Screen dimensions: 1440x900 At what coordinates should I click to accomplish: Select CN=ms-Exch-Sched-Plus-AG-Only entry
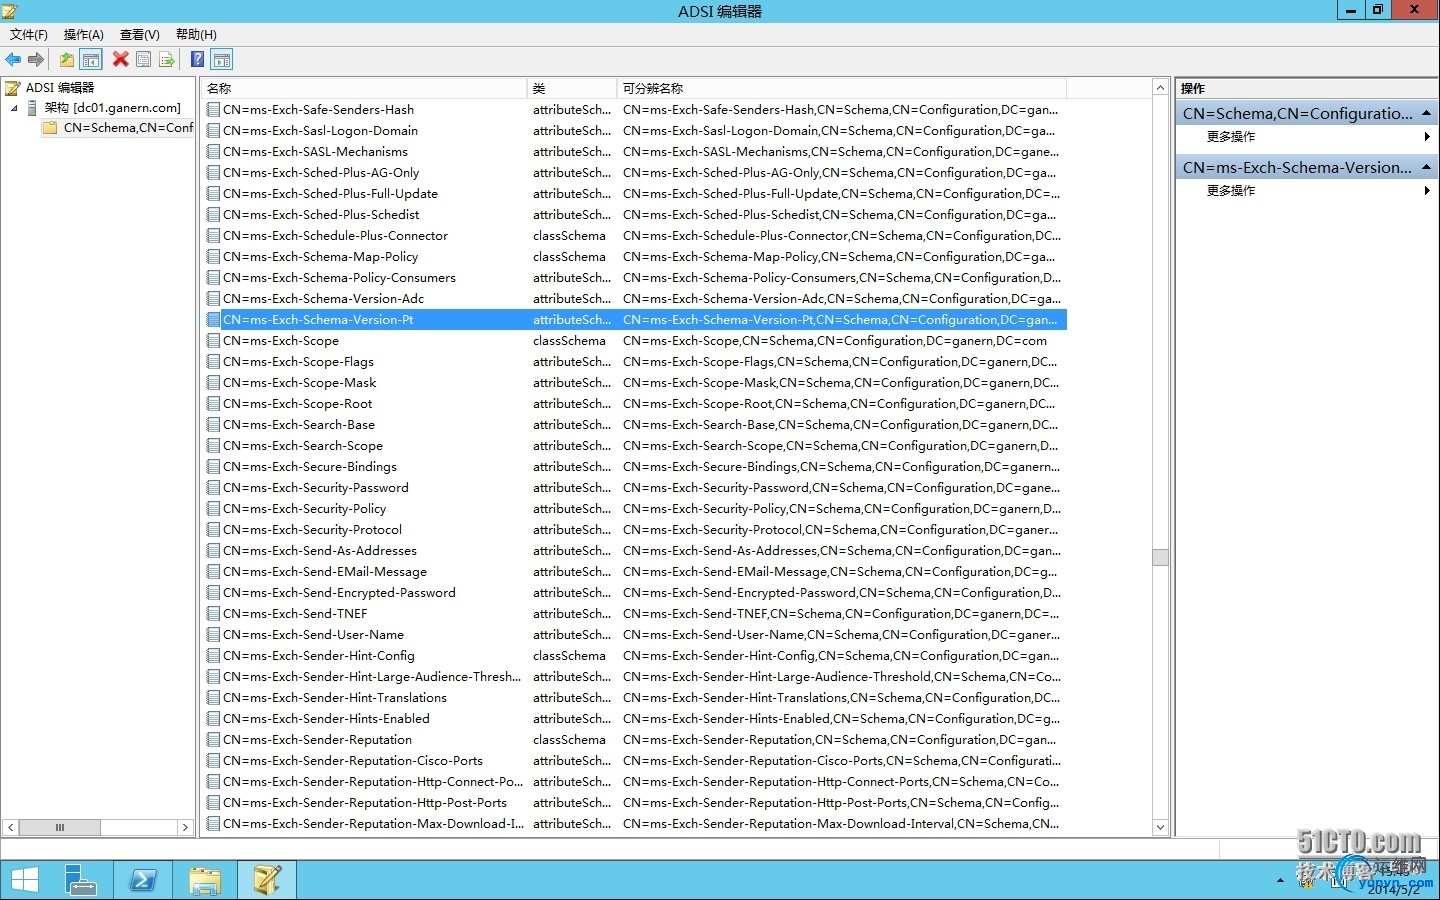coord(321,173)
